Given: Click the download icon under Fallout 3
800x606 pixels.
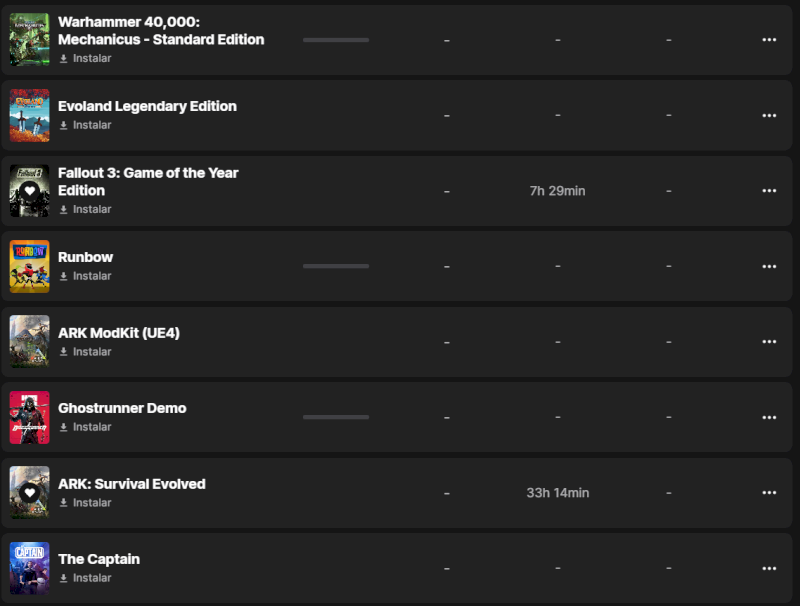Looking at the screenshot, I should coord(64,209).
